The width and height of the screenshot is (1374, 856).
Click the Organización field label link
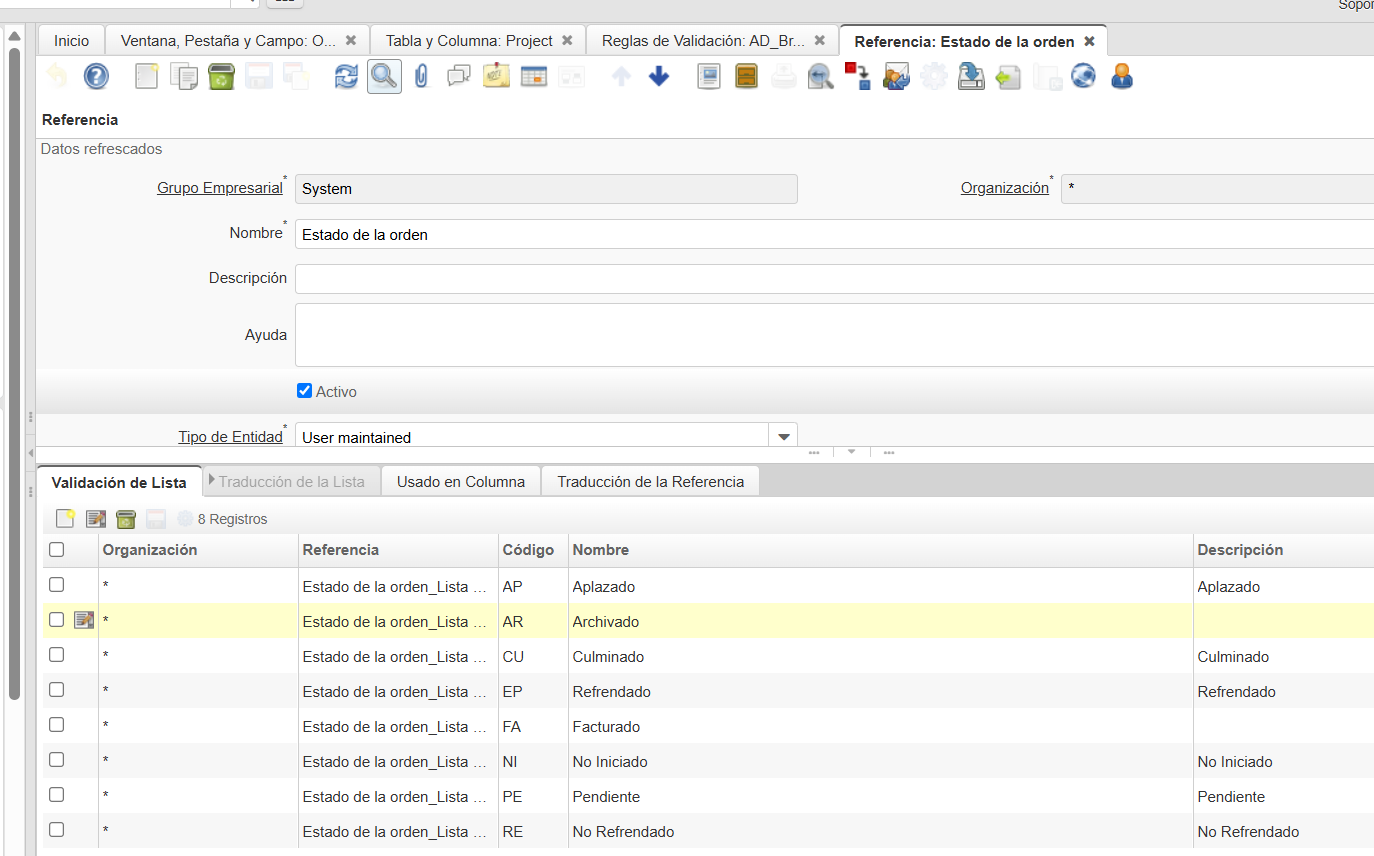click(x=1004, y=188)
